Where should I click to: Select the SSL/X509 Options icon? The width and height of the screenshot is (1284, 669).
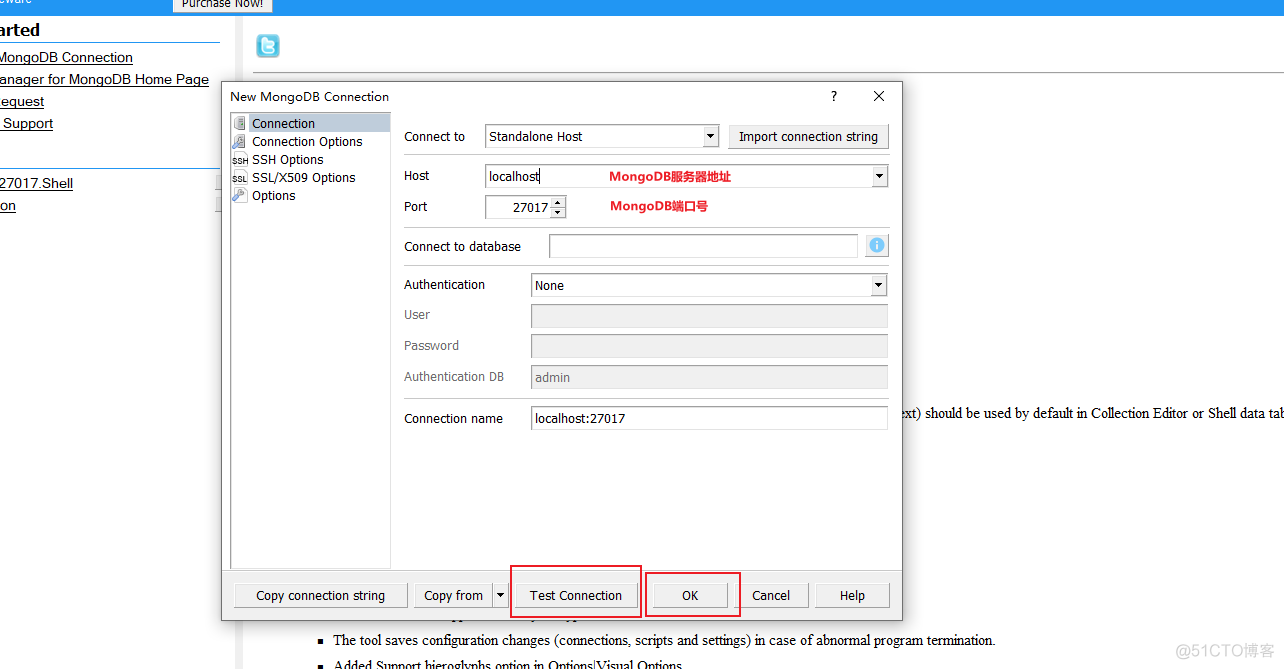coord(240,177)
